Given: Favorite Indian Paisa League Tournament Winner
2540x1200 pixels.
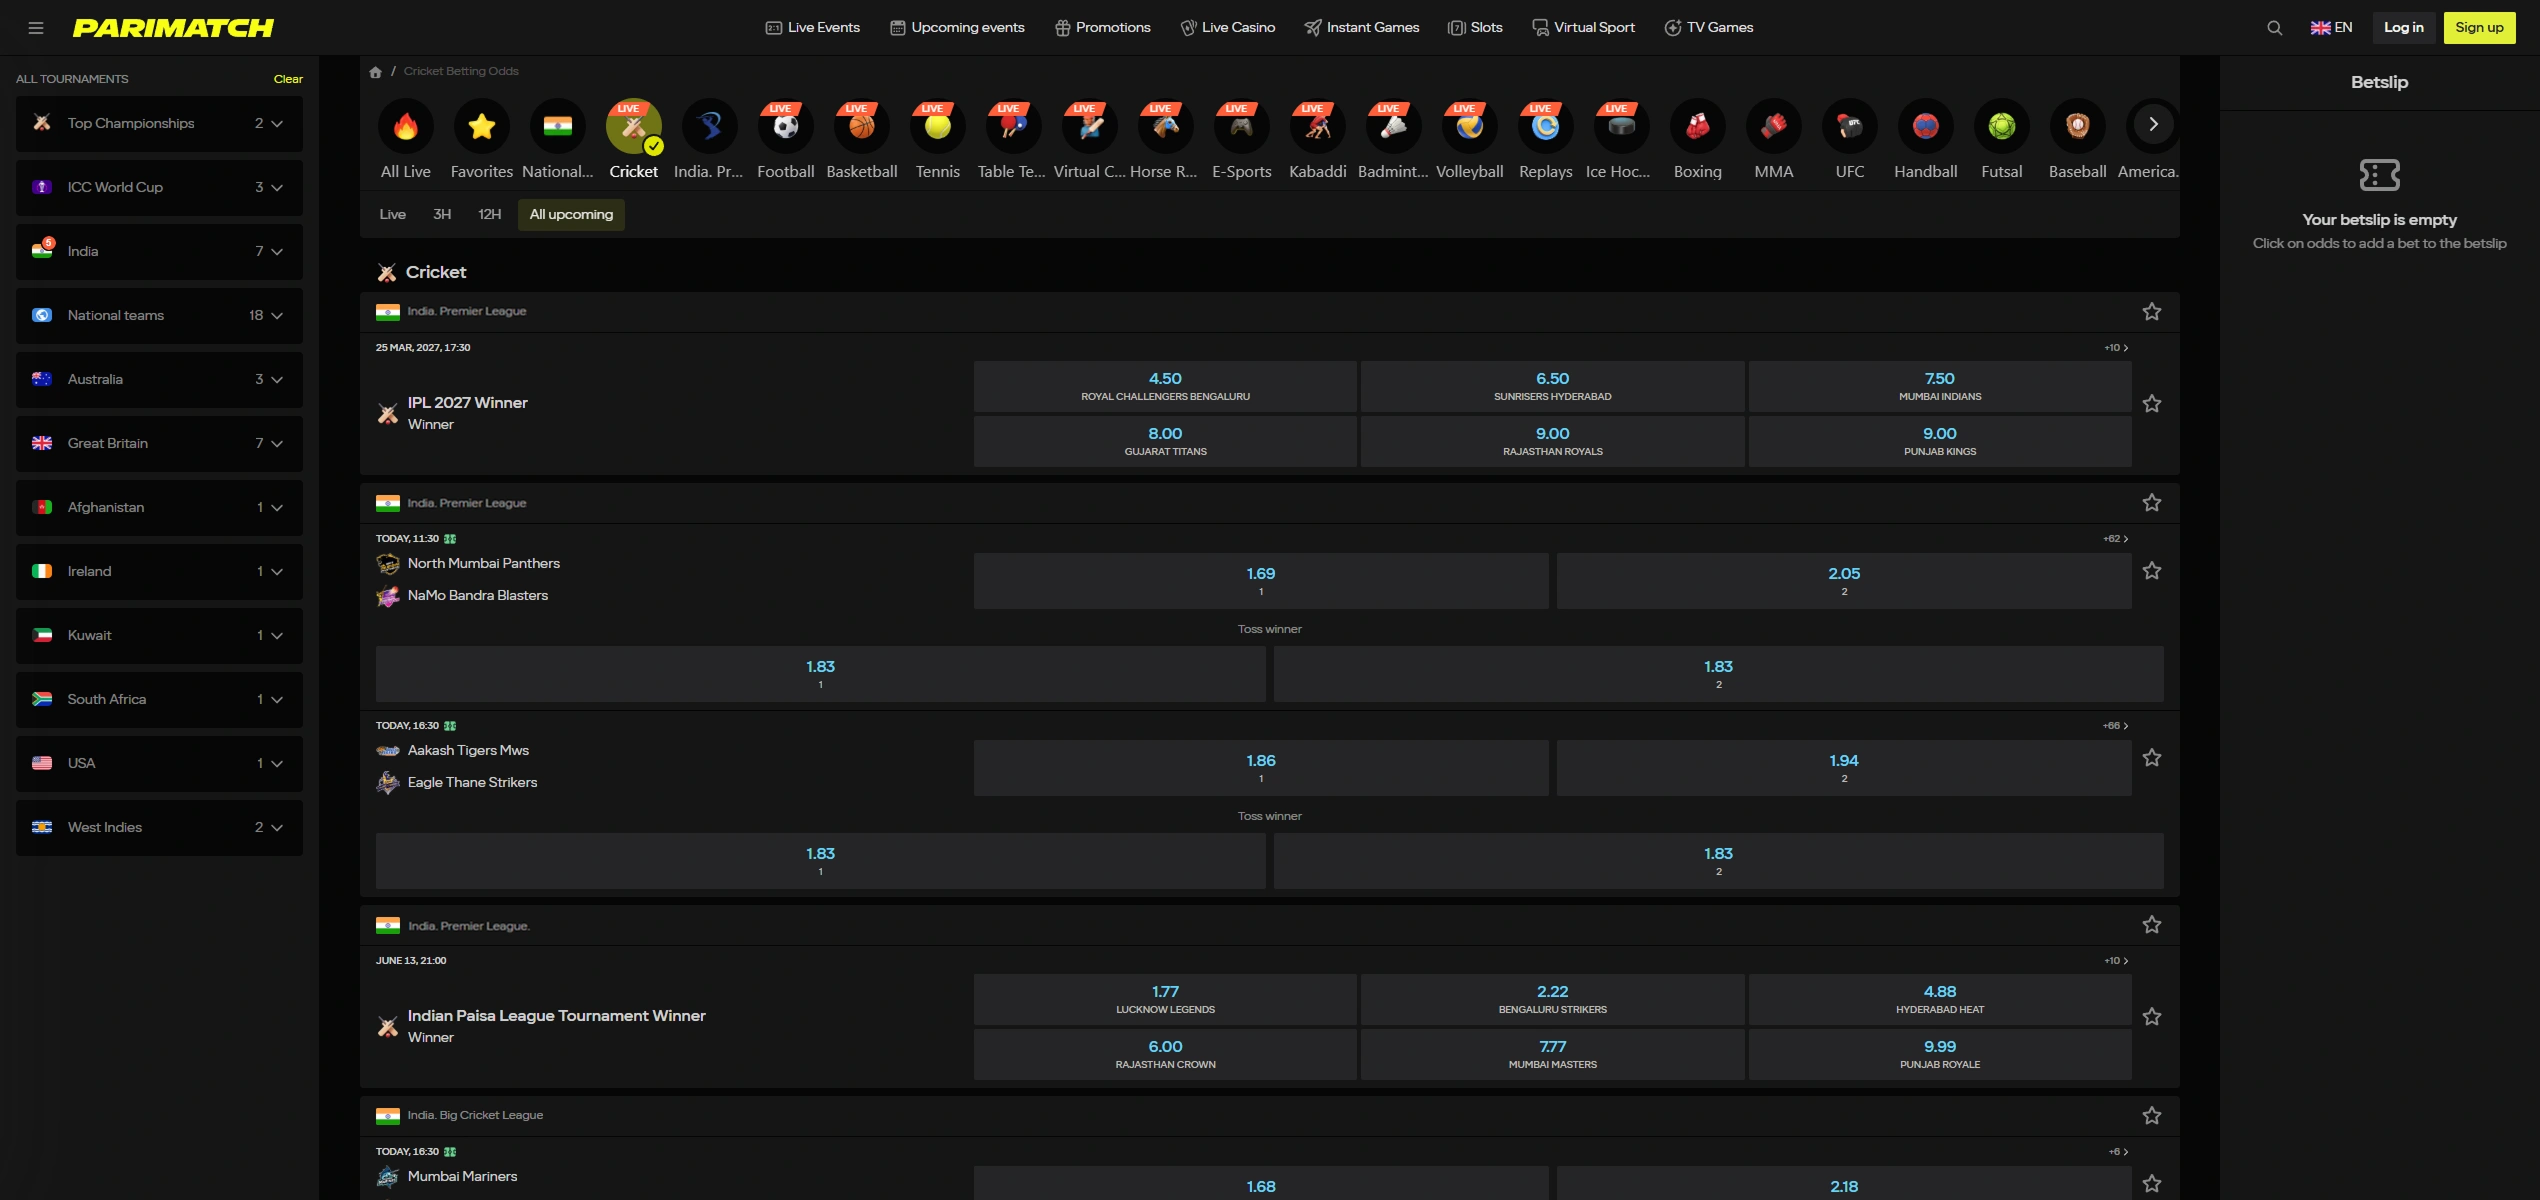Looking at the screenshot, I should click(x=2152, y=1017).
